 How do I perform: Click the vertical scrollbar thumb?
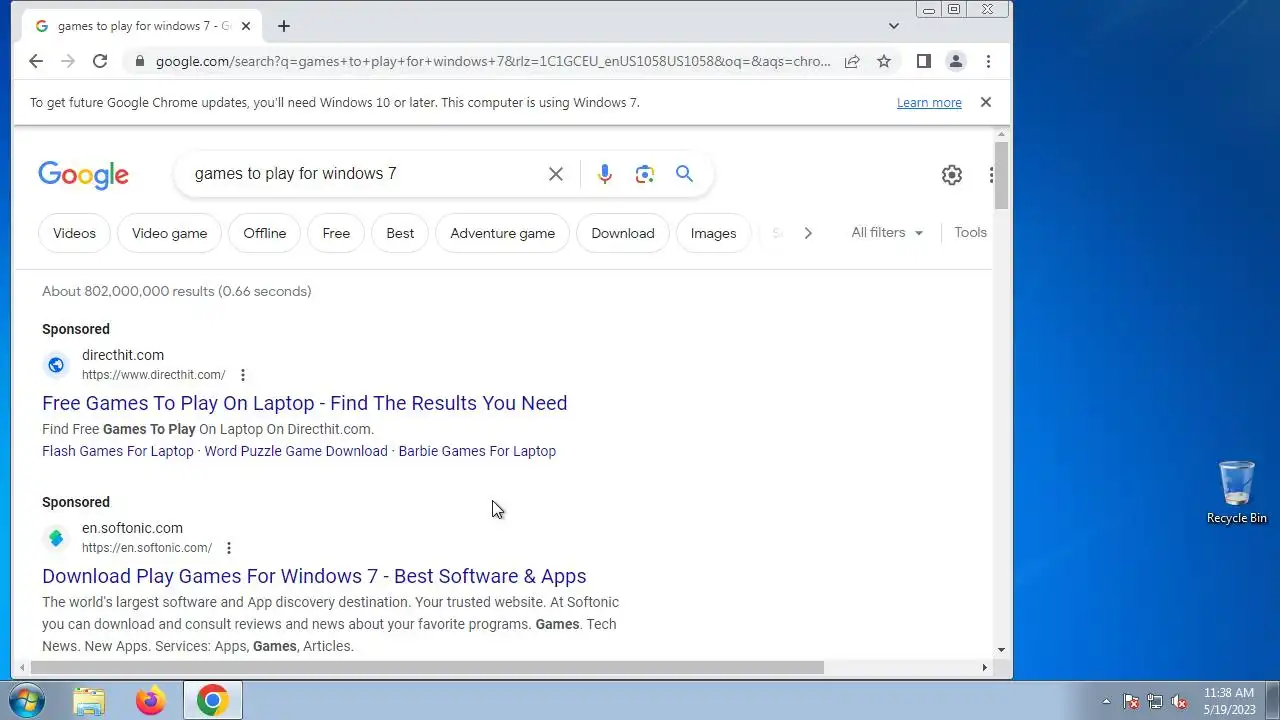pyautogui.click(x=1002, y=176)
